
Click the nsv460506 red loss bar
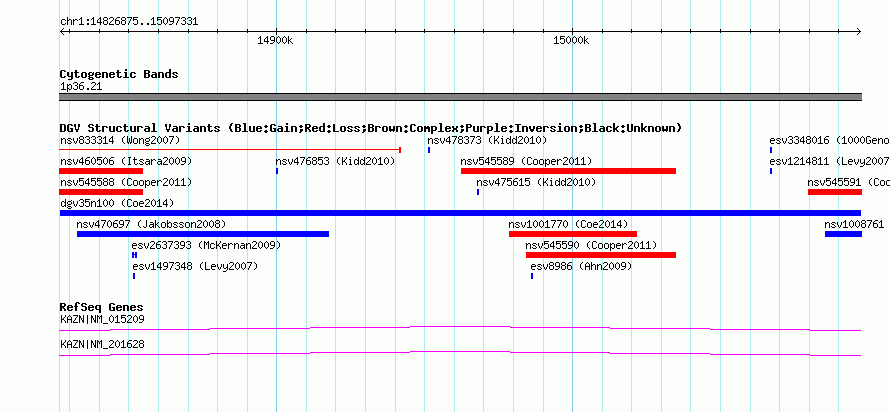101,171
